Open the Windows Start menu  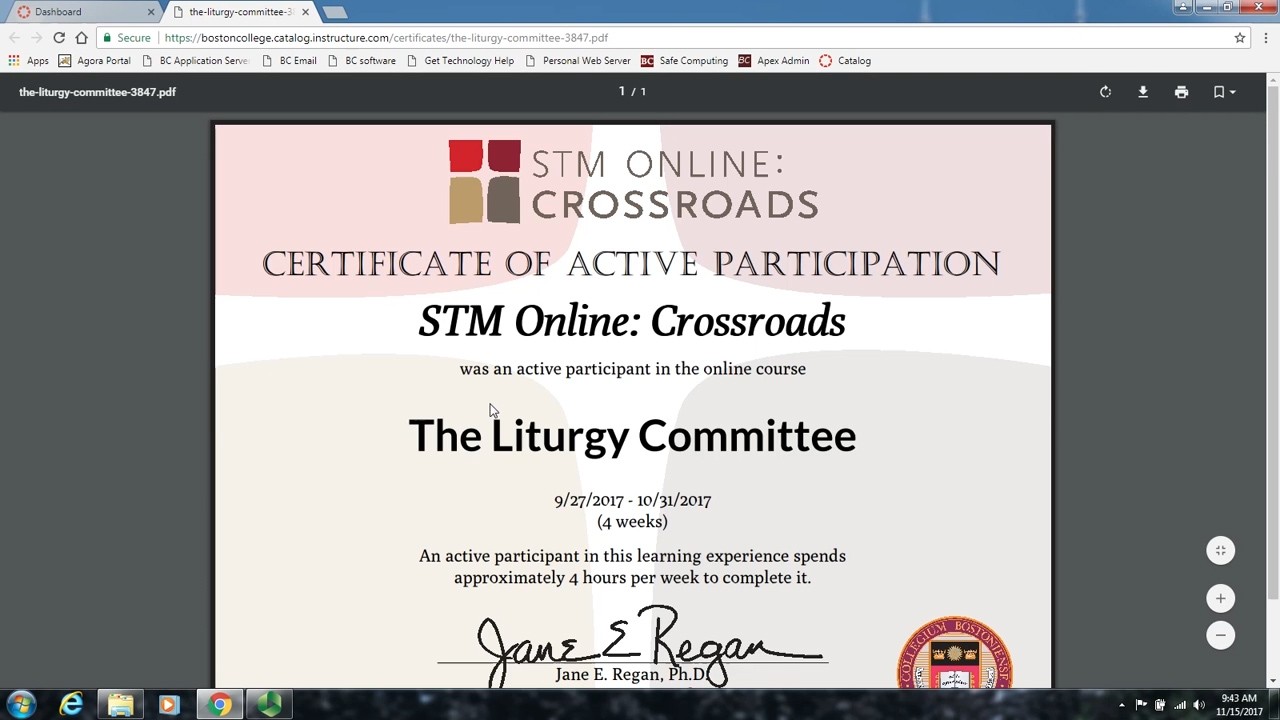(x=22, y=704)
